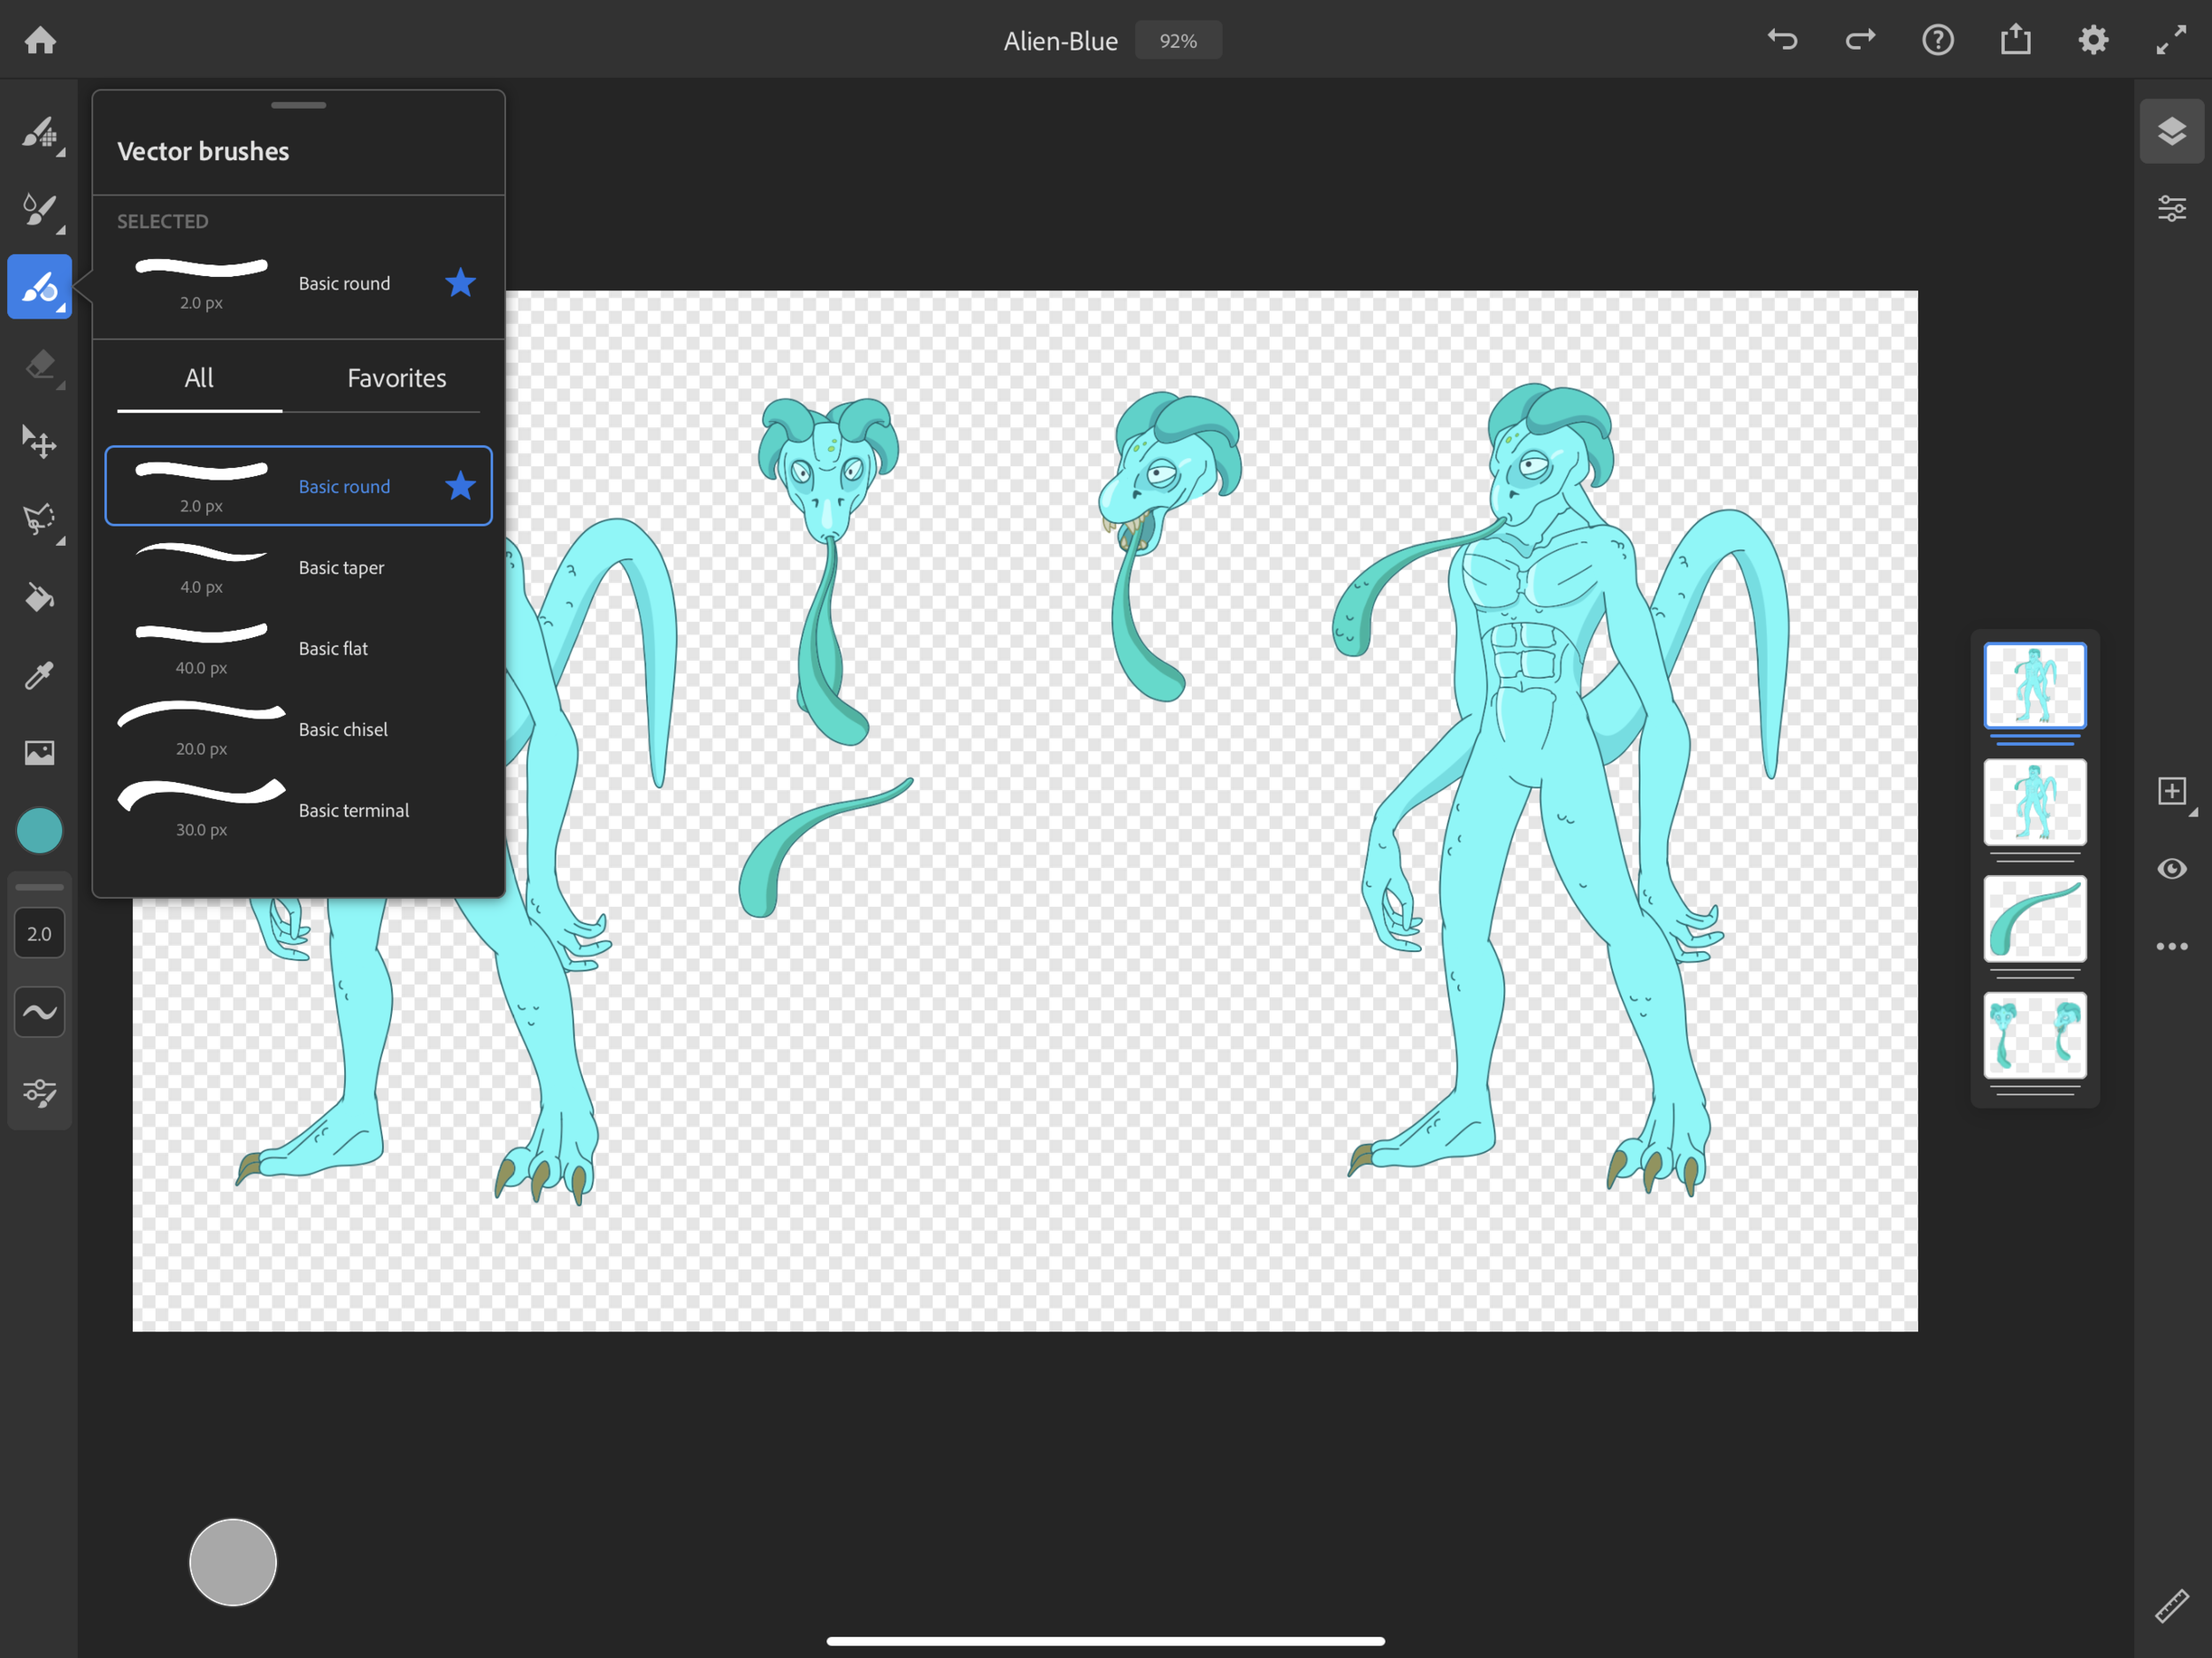Select the Eraser tool
Image resolution: width=2212 pixels, height=1658 pixels.
tap(39, 365)
